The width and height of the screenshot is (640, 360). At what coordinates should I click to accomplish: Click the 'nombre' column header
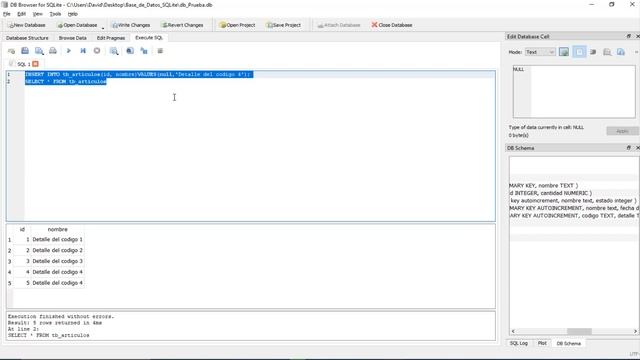58,229
